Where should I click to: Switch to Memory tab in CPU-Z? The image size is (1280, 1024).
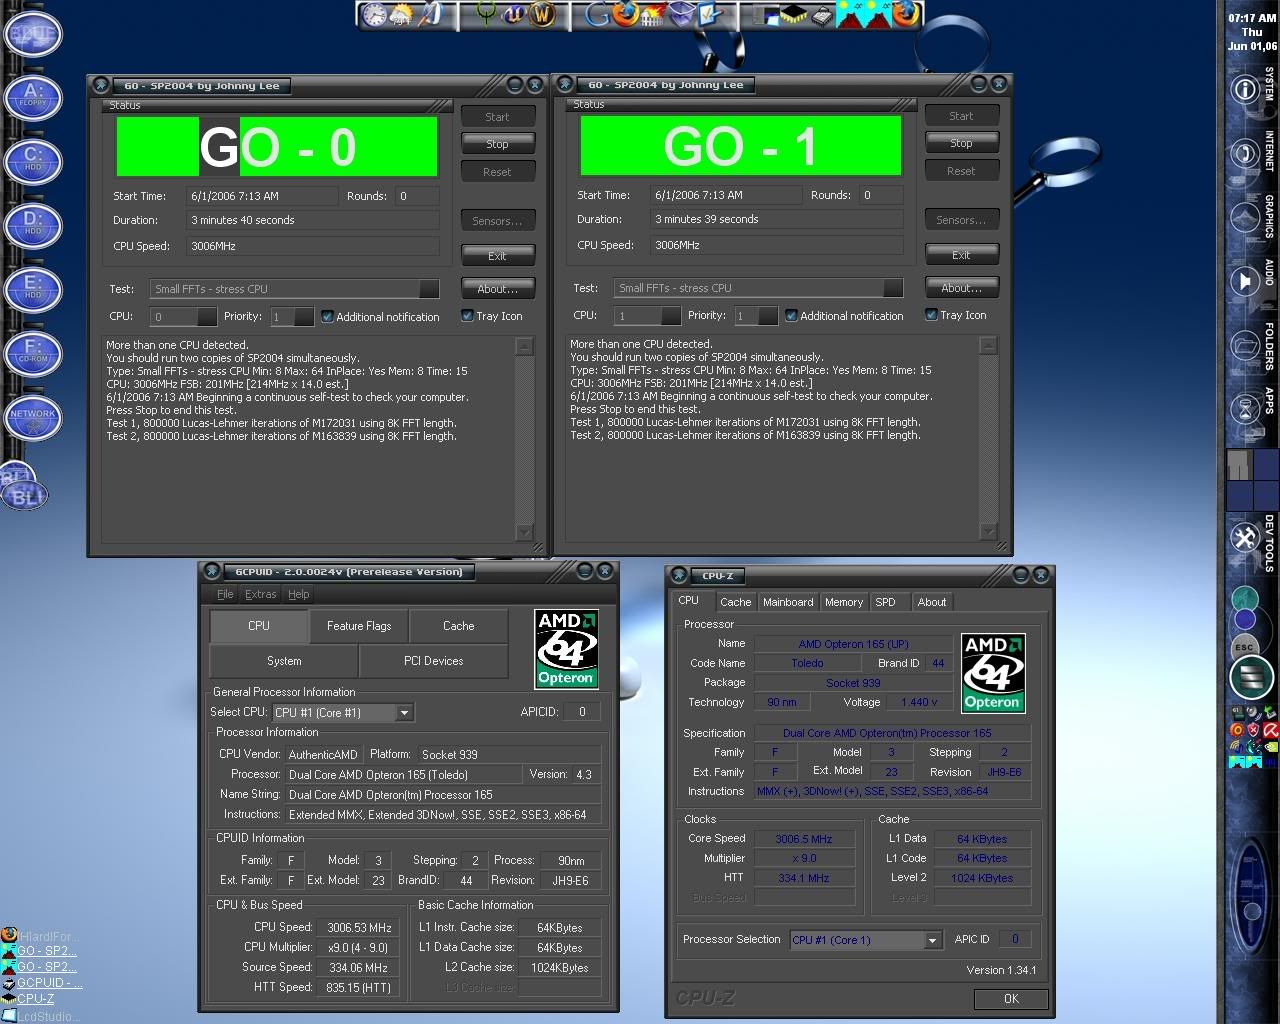[x=844, y=602]
